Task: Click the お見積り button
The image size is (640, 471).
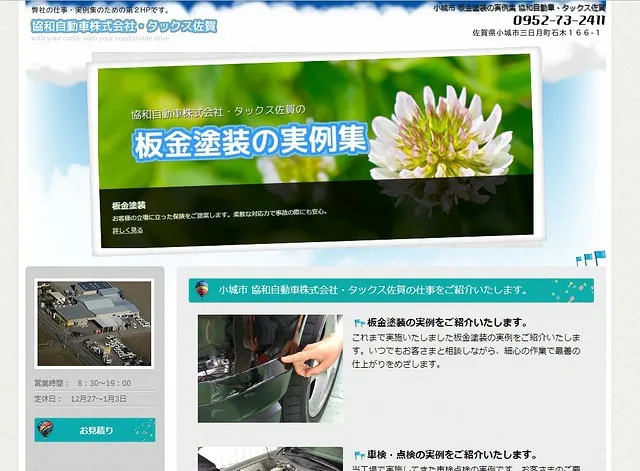Action: pyautogui.click(x=95, y=430)
